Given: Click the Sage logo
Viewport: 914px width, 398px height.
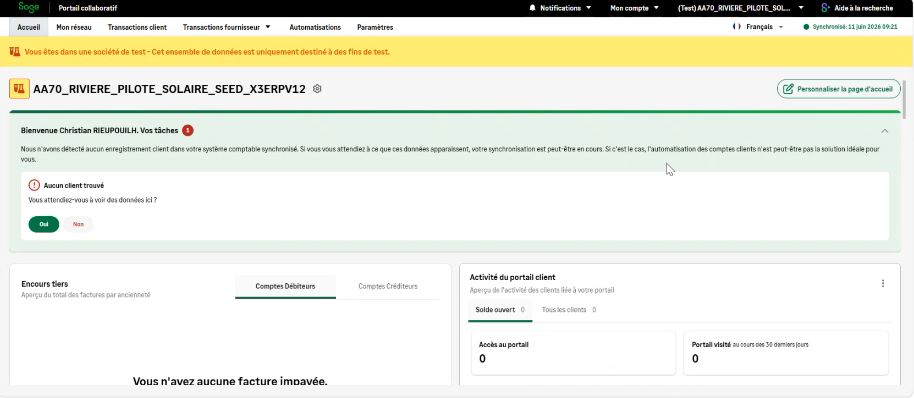Looking at the screenshot, I should click(x=28, y=8).
